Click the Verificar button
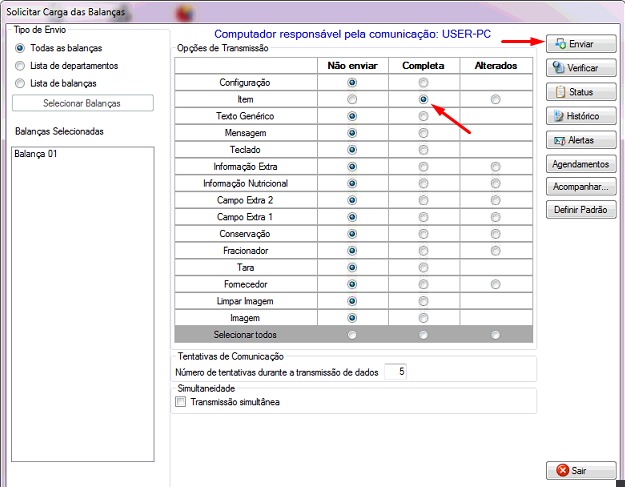This screenshot has height=487, width=625. [x=581, y=68]
